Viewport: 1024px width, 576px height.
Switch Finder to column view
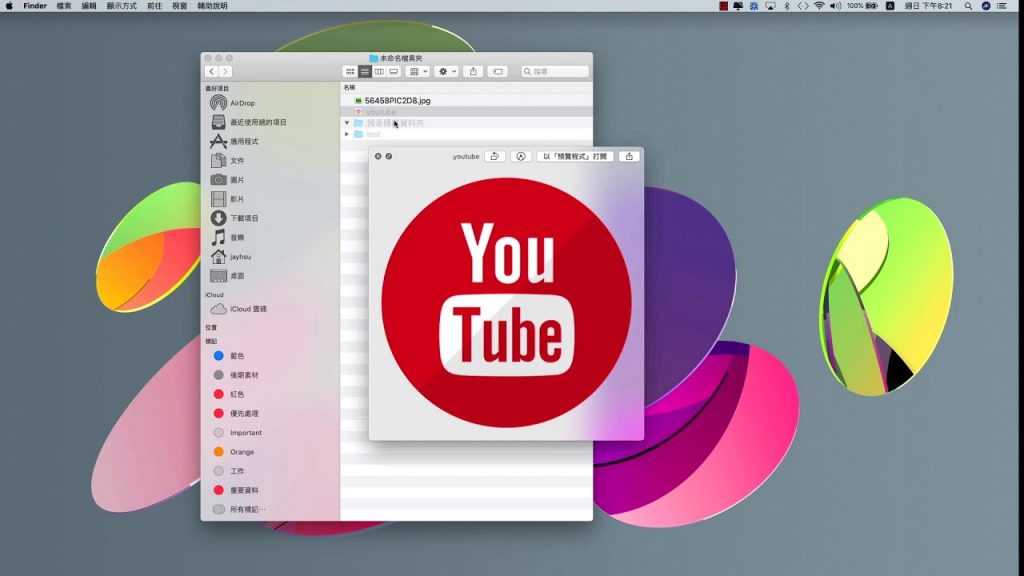[379, 72]
